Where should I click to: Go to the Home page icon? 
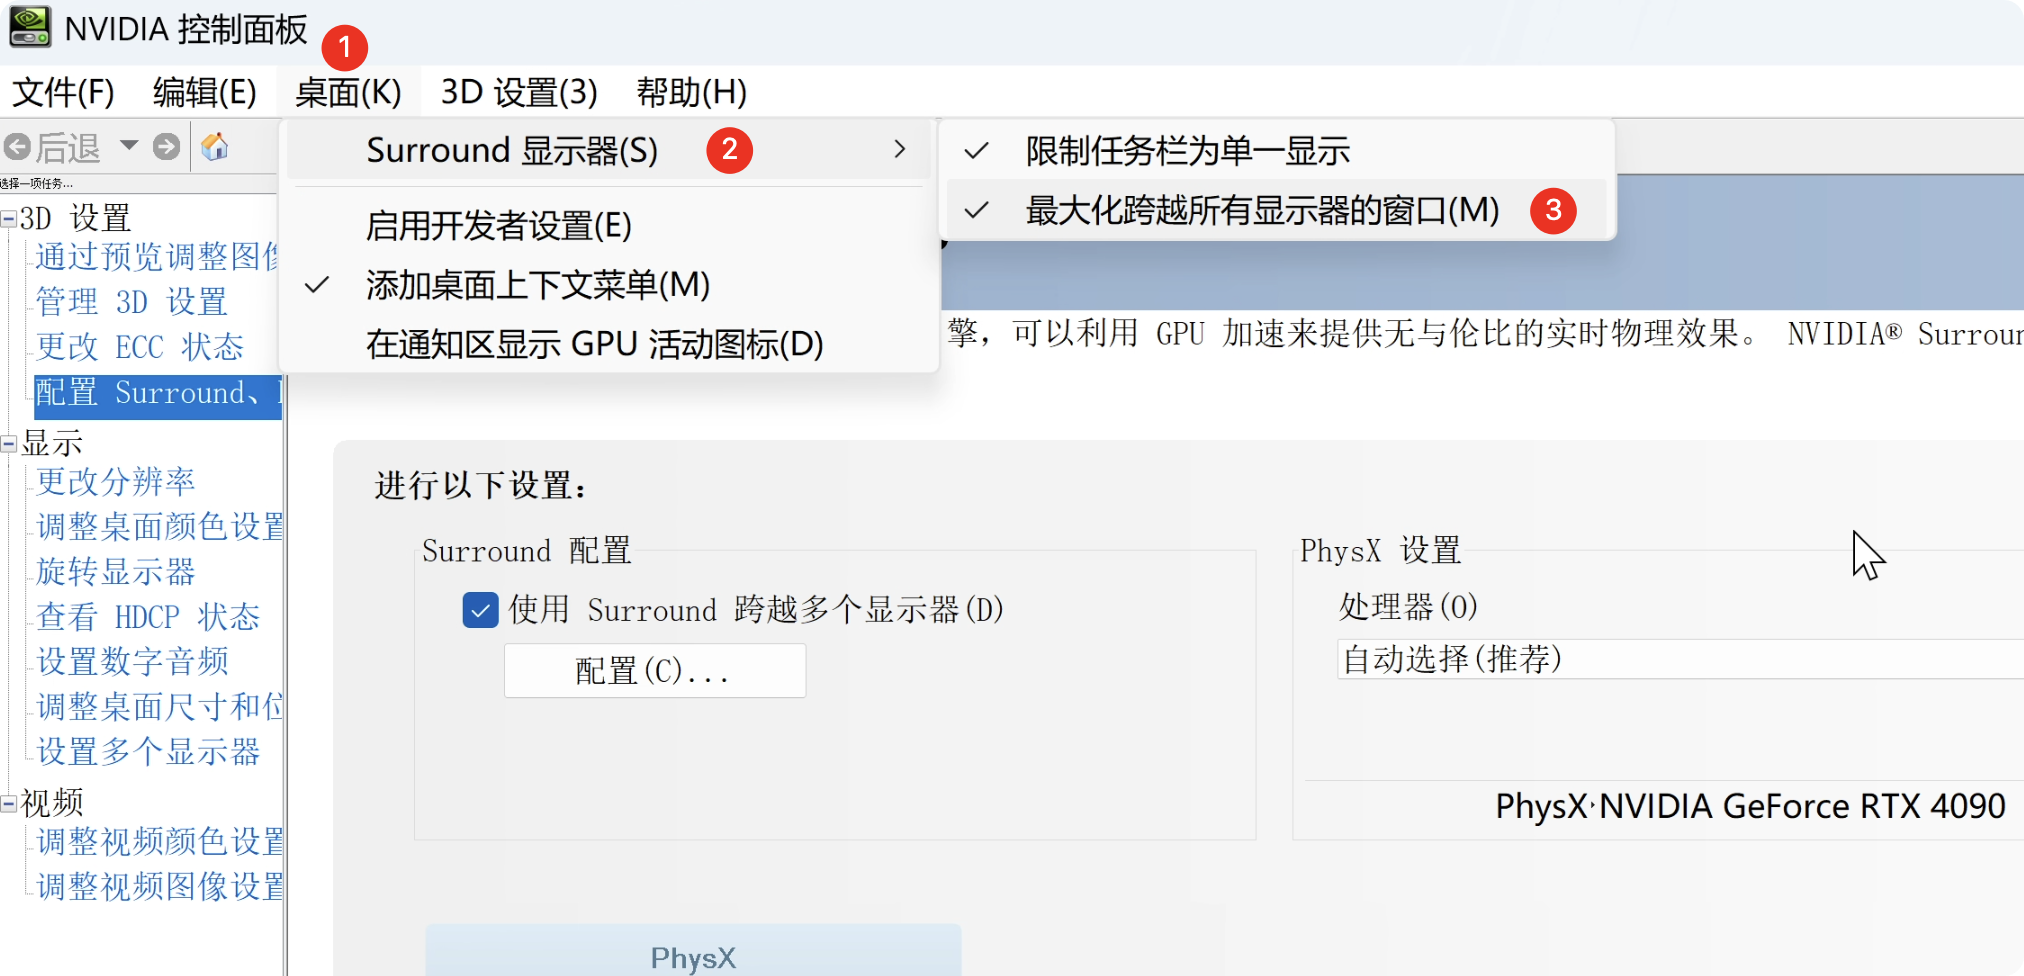coord(215,147)
